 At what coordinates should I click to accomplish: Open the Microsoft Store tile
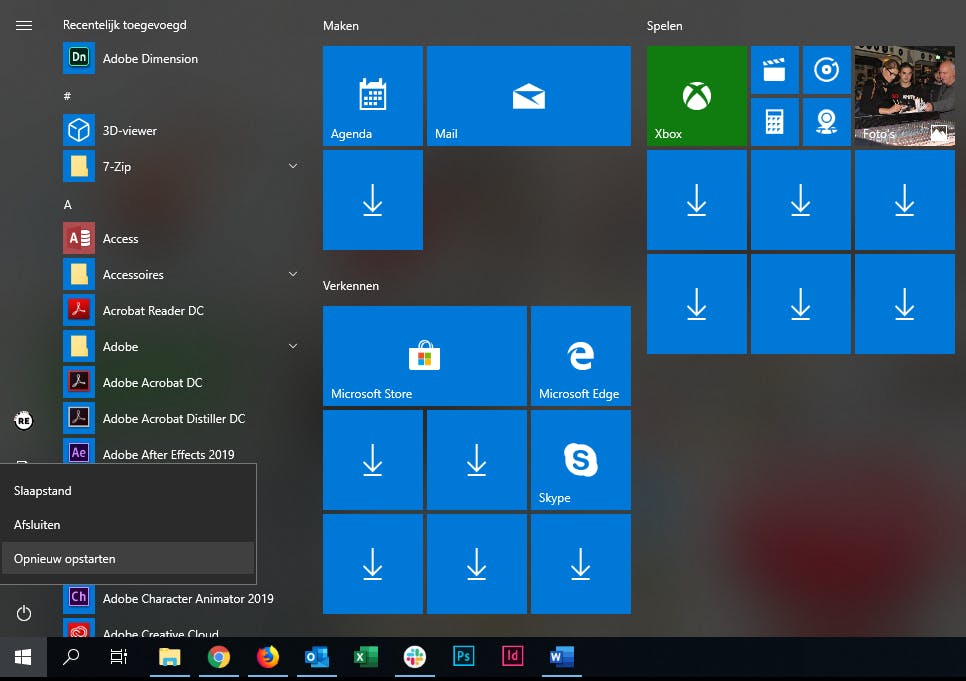[424, 356]
